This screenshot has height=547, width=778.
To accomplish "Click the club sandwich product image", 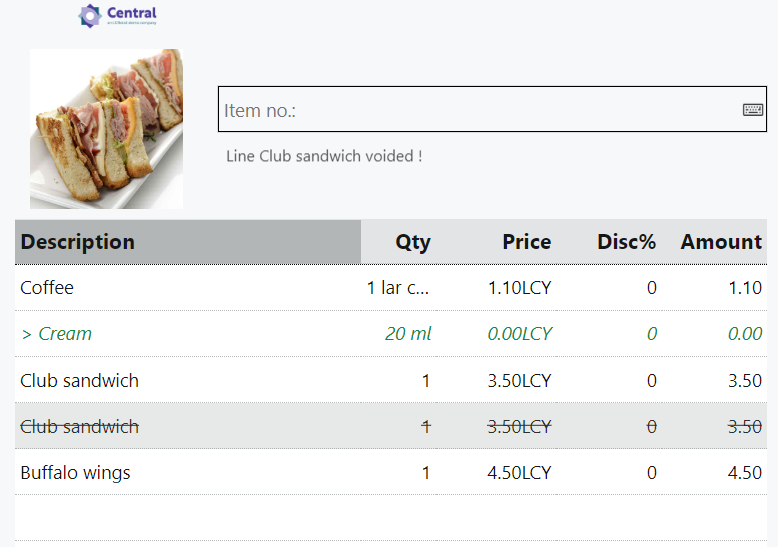I will click(106, 129).
